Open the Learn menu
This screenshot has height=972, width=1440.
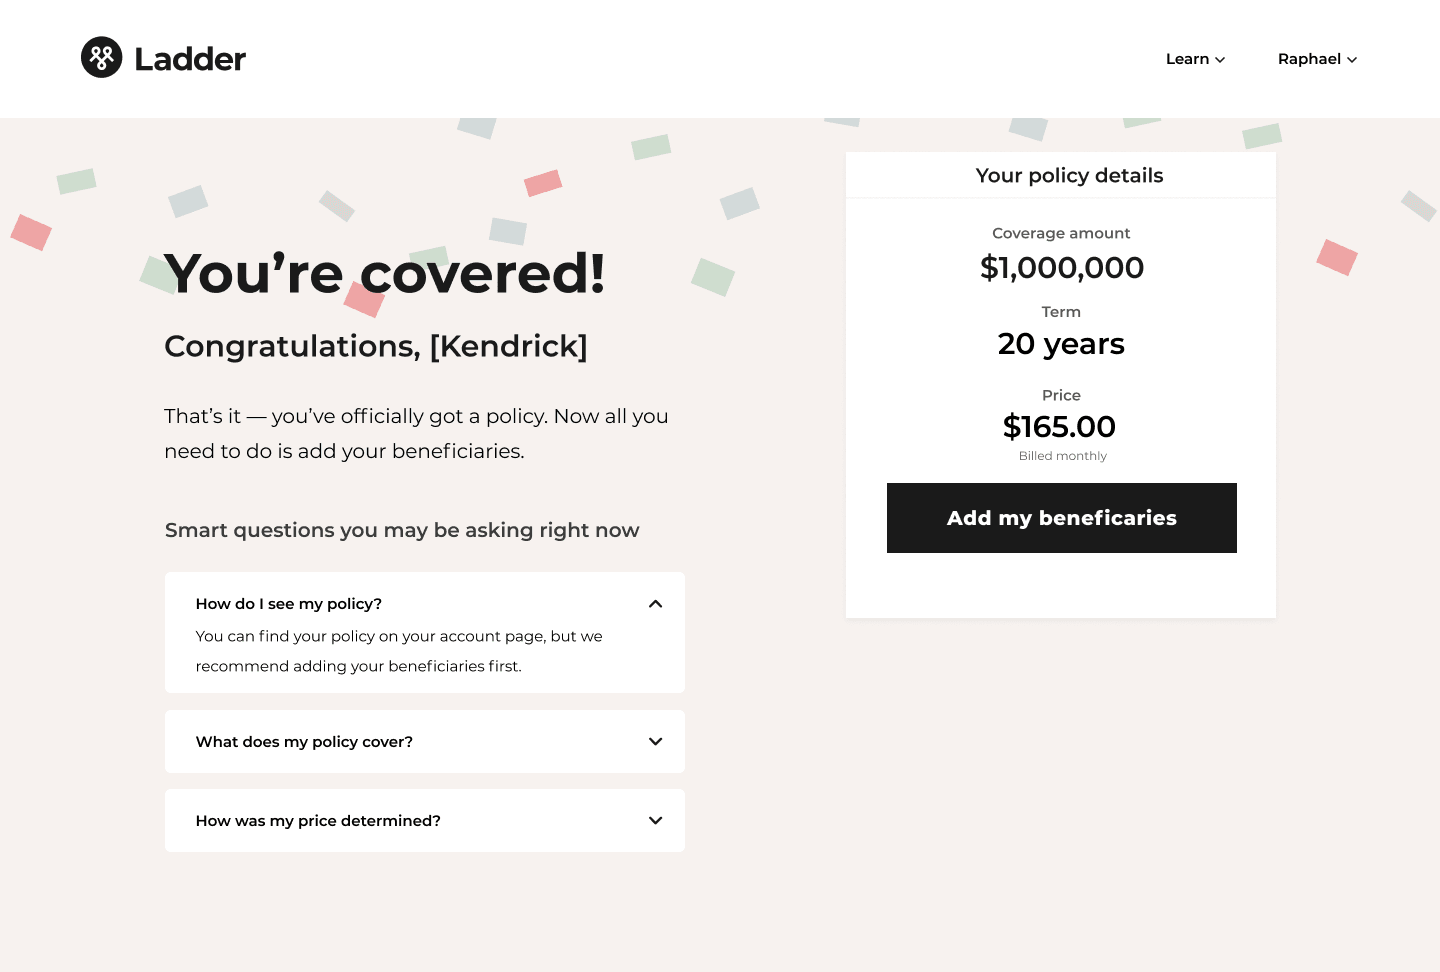[x=1188, y=59]
